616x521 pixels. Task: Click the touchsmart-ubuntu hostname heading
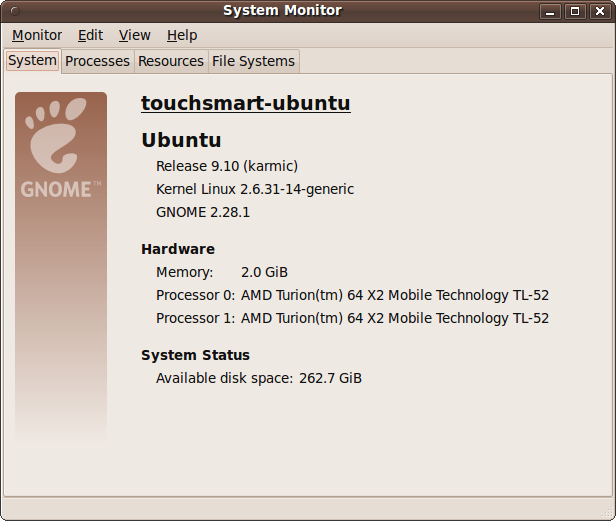(x=246, y=103)
